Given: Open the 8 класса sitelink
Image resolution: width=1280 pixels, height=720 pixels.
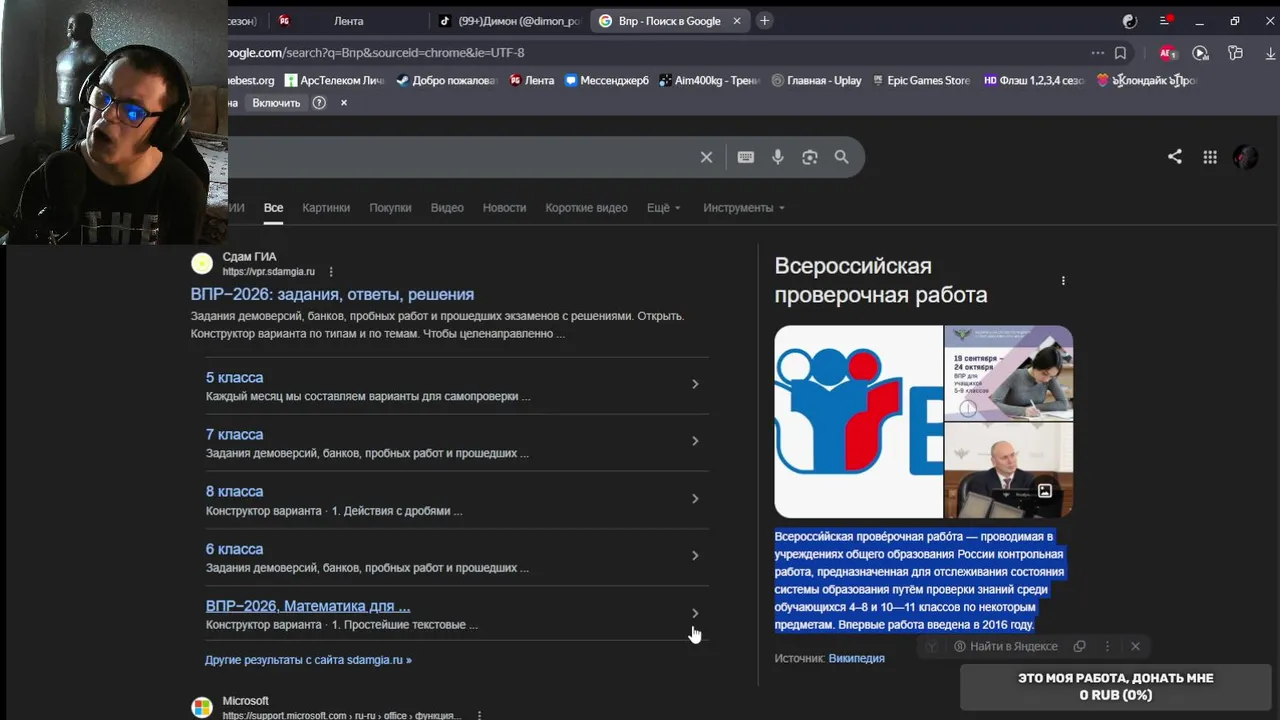Looking at the screenshot, I should [234, 492].
